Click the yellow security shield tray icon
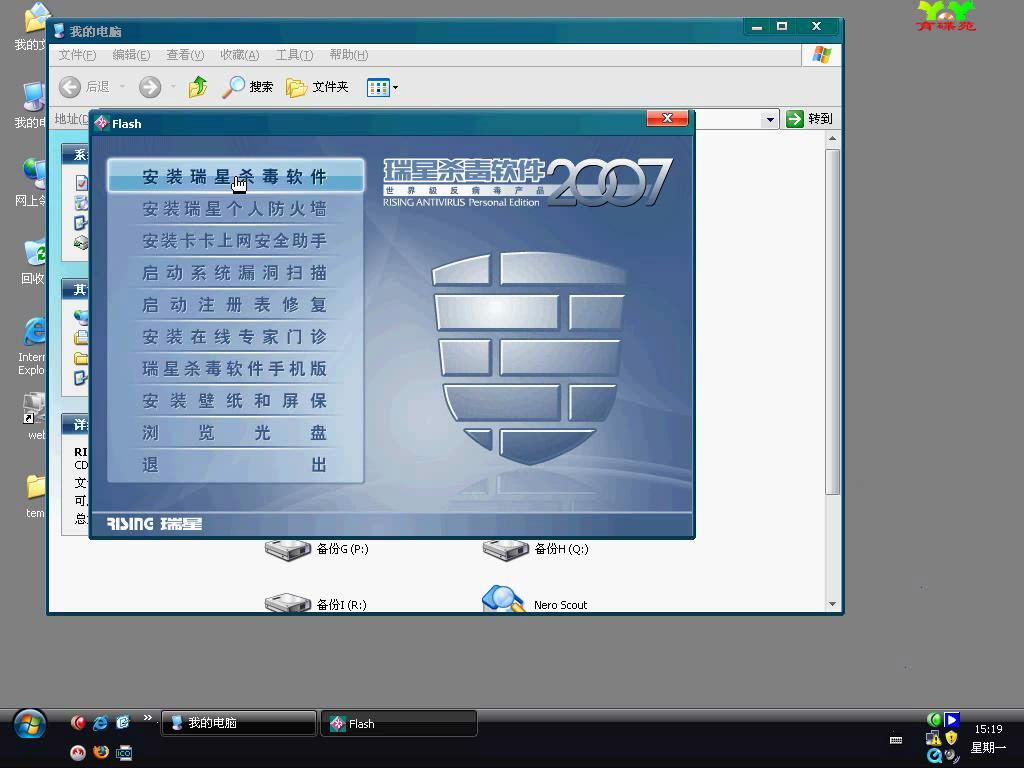 [952, 738]
